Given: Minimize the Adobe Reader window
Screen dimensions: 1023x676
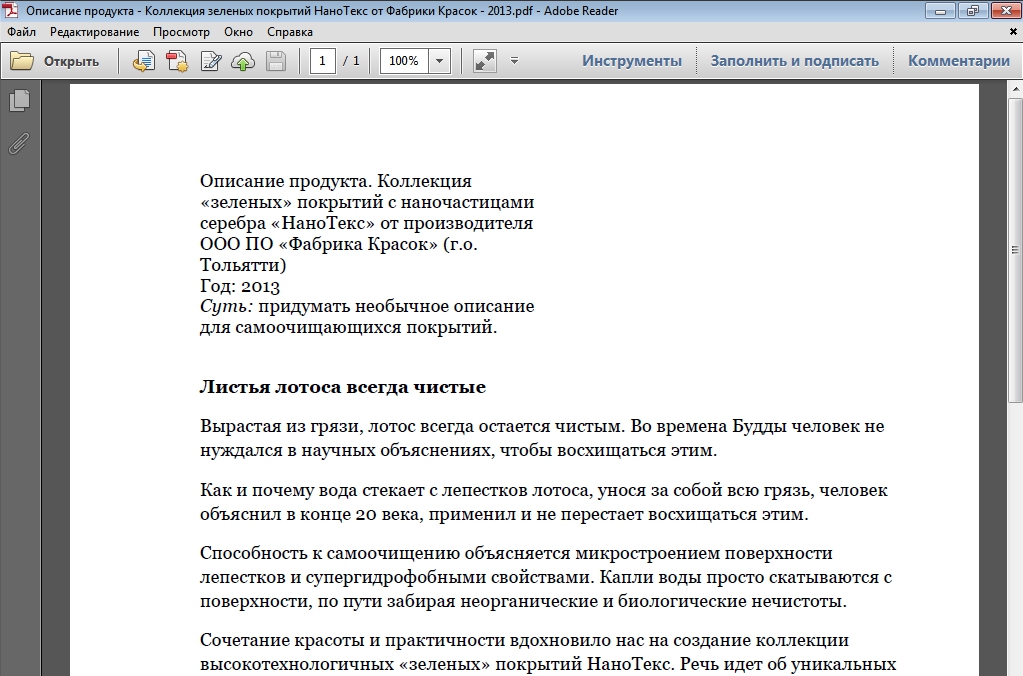Looking at the screenshot, I should (940, 10).
